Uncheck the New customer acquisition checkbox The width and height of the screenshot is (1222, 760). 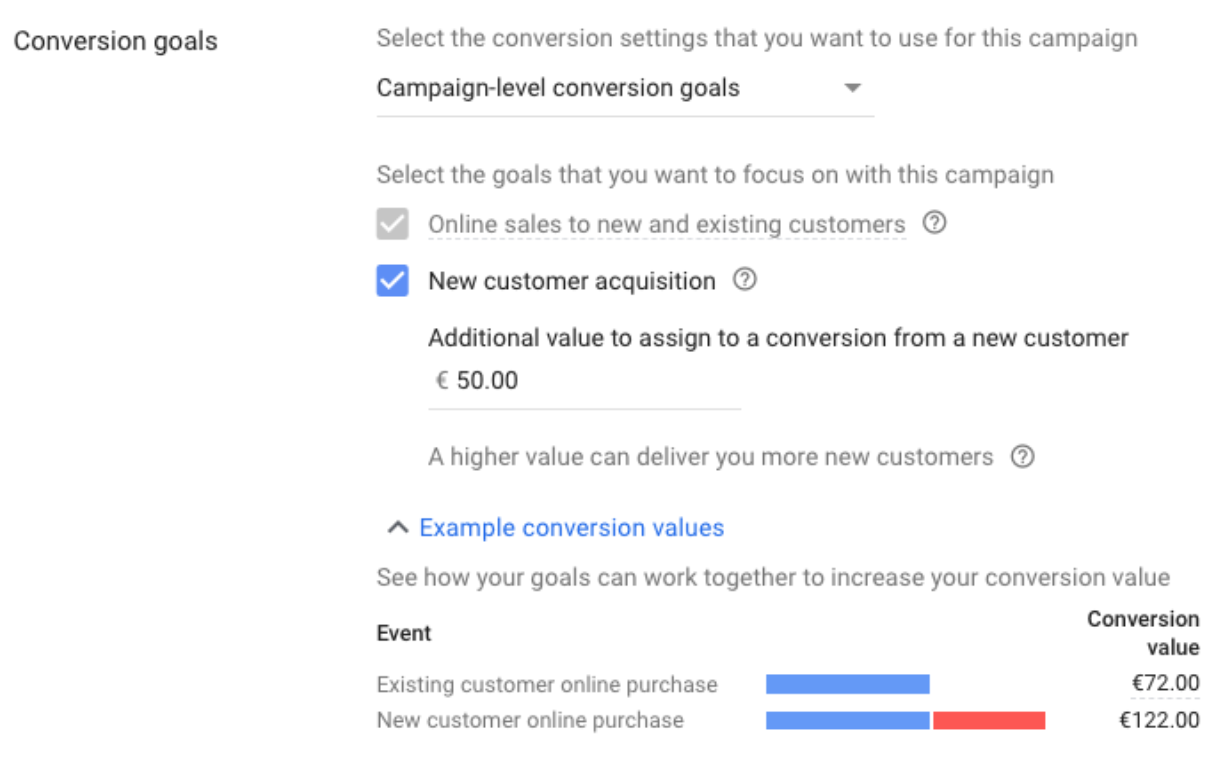pos(393,281)
